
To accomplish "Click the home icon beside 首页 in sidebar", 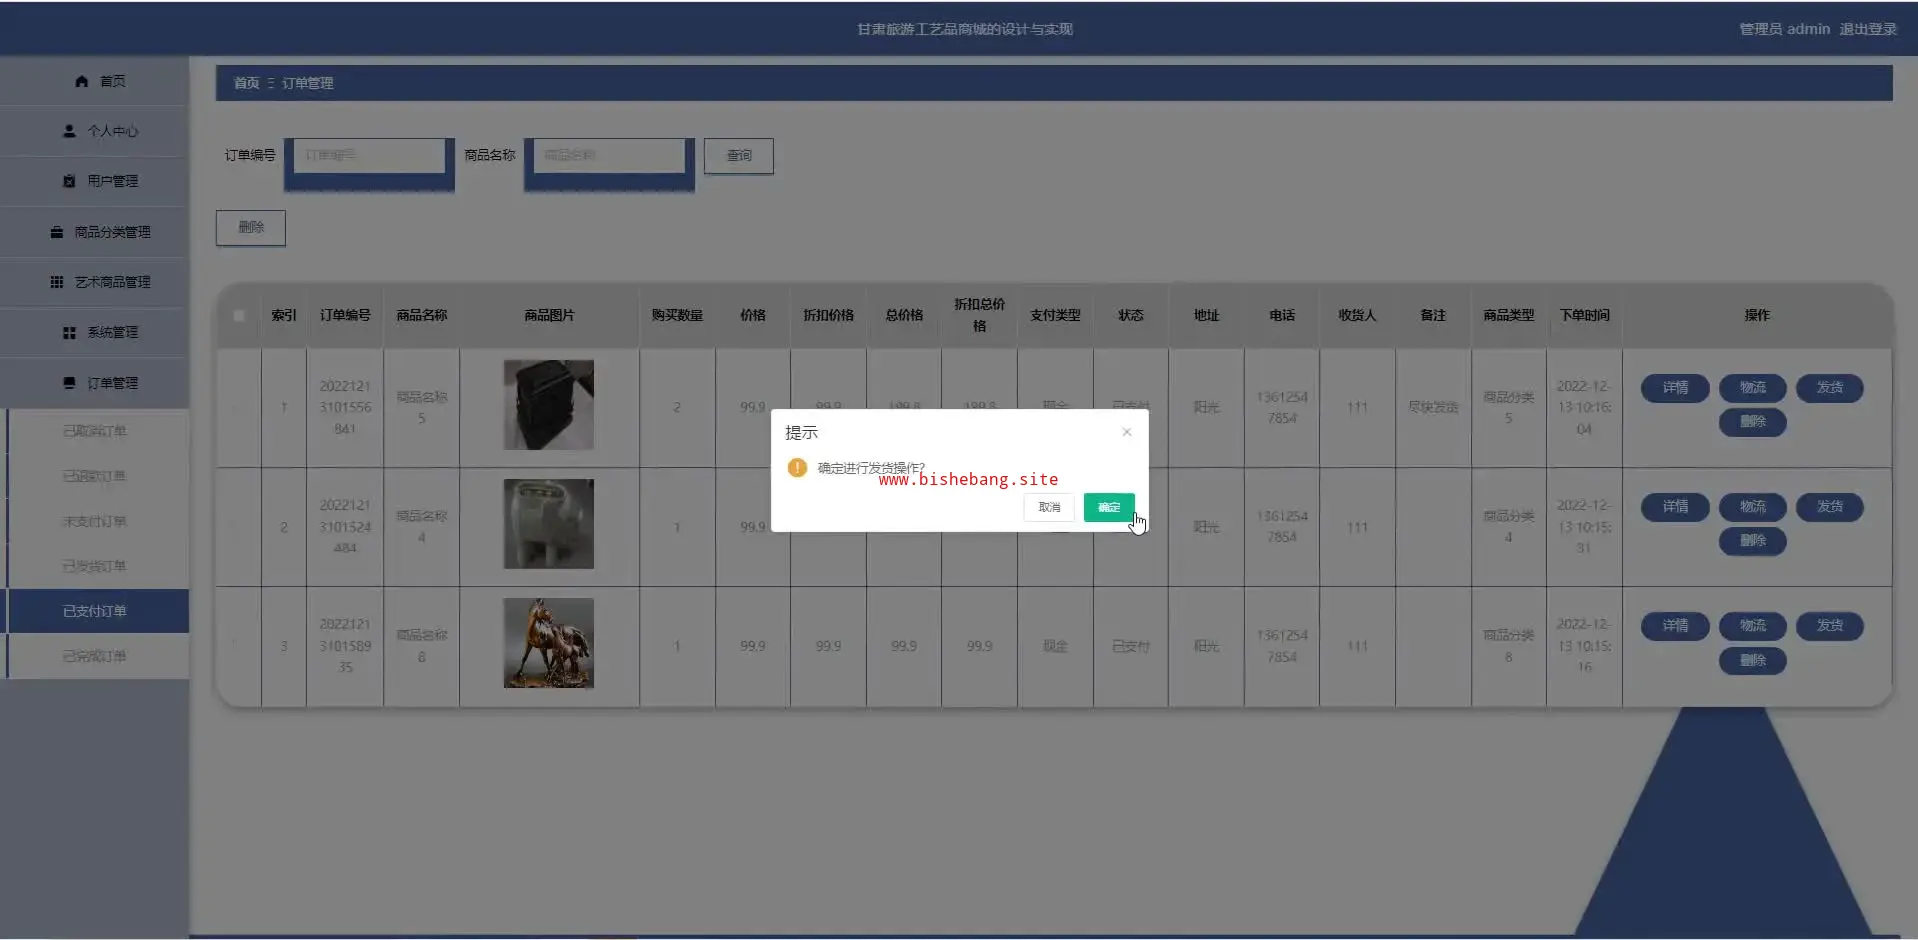I will coord(82,81).
